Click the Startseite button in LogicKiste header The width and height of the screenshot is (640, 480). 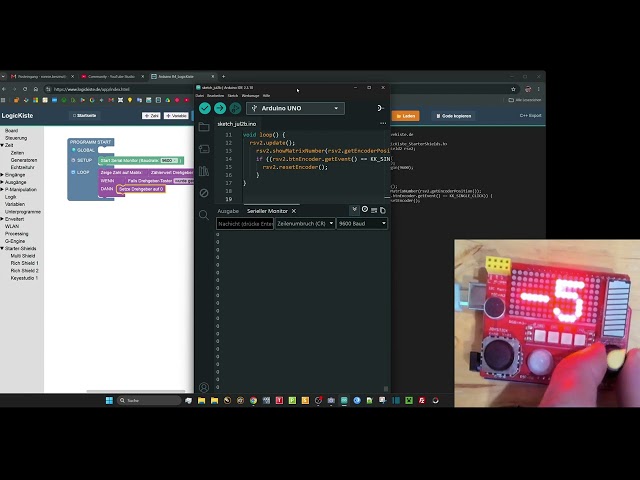click(84, 116)
